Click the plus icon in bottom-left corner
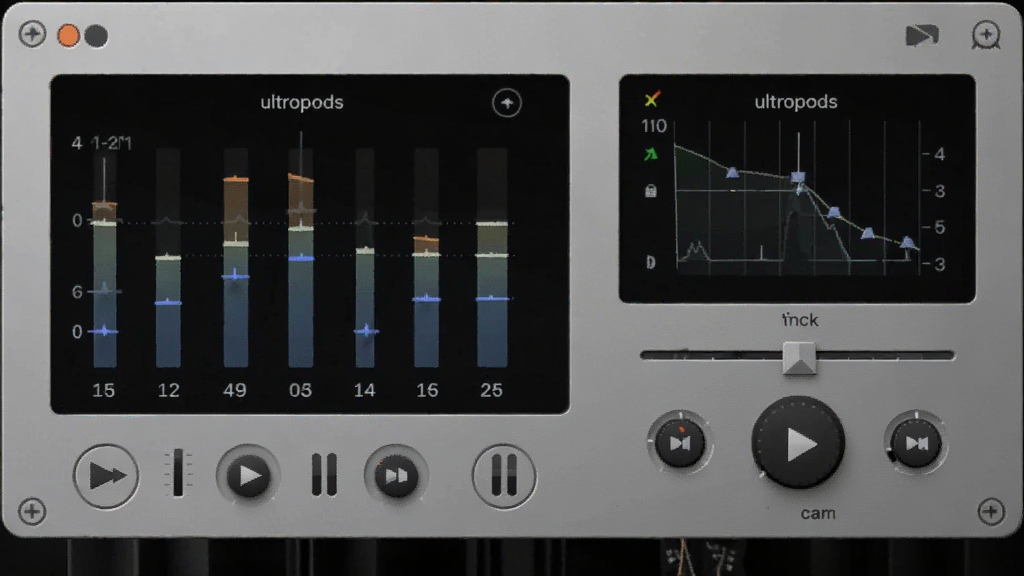The height and width of the screenshot is (576, 1024). pos(32,511)
